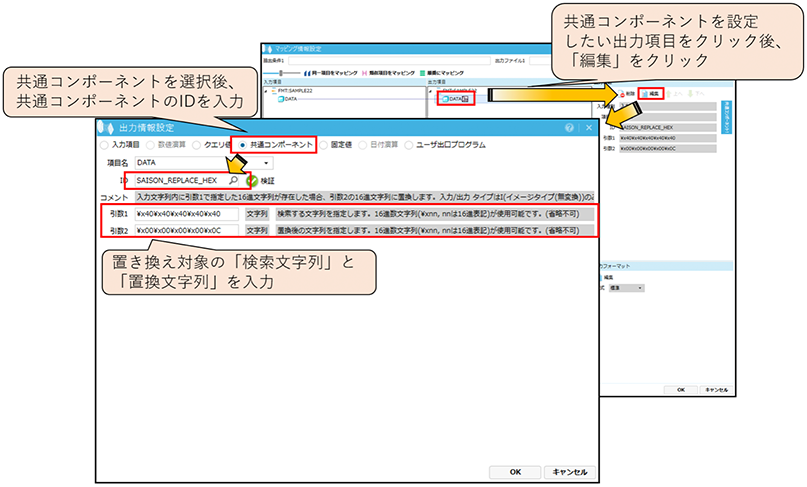Click the 削除 delete icon in mapping window
The width and height of the screenshot is (807, 487).
pyautogui.click(x=620, y=92)
